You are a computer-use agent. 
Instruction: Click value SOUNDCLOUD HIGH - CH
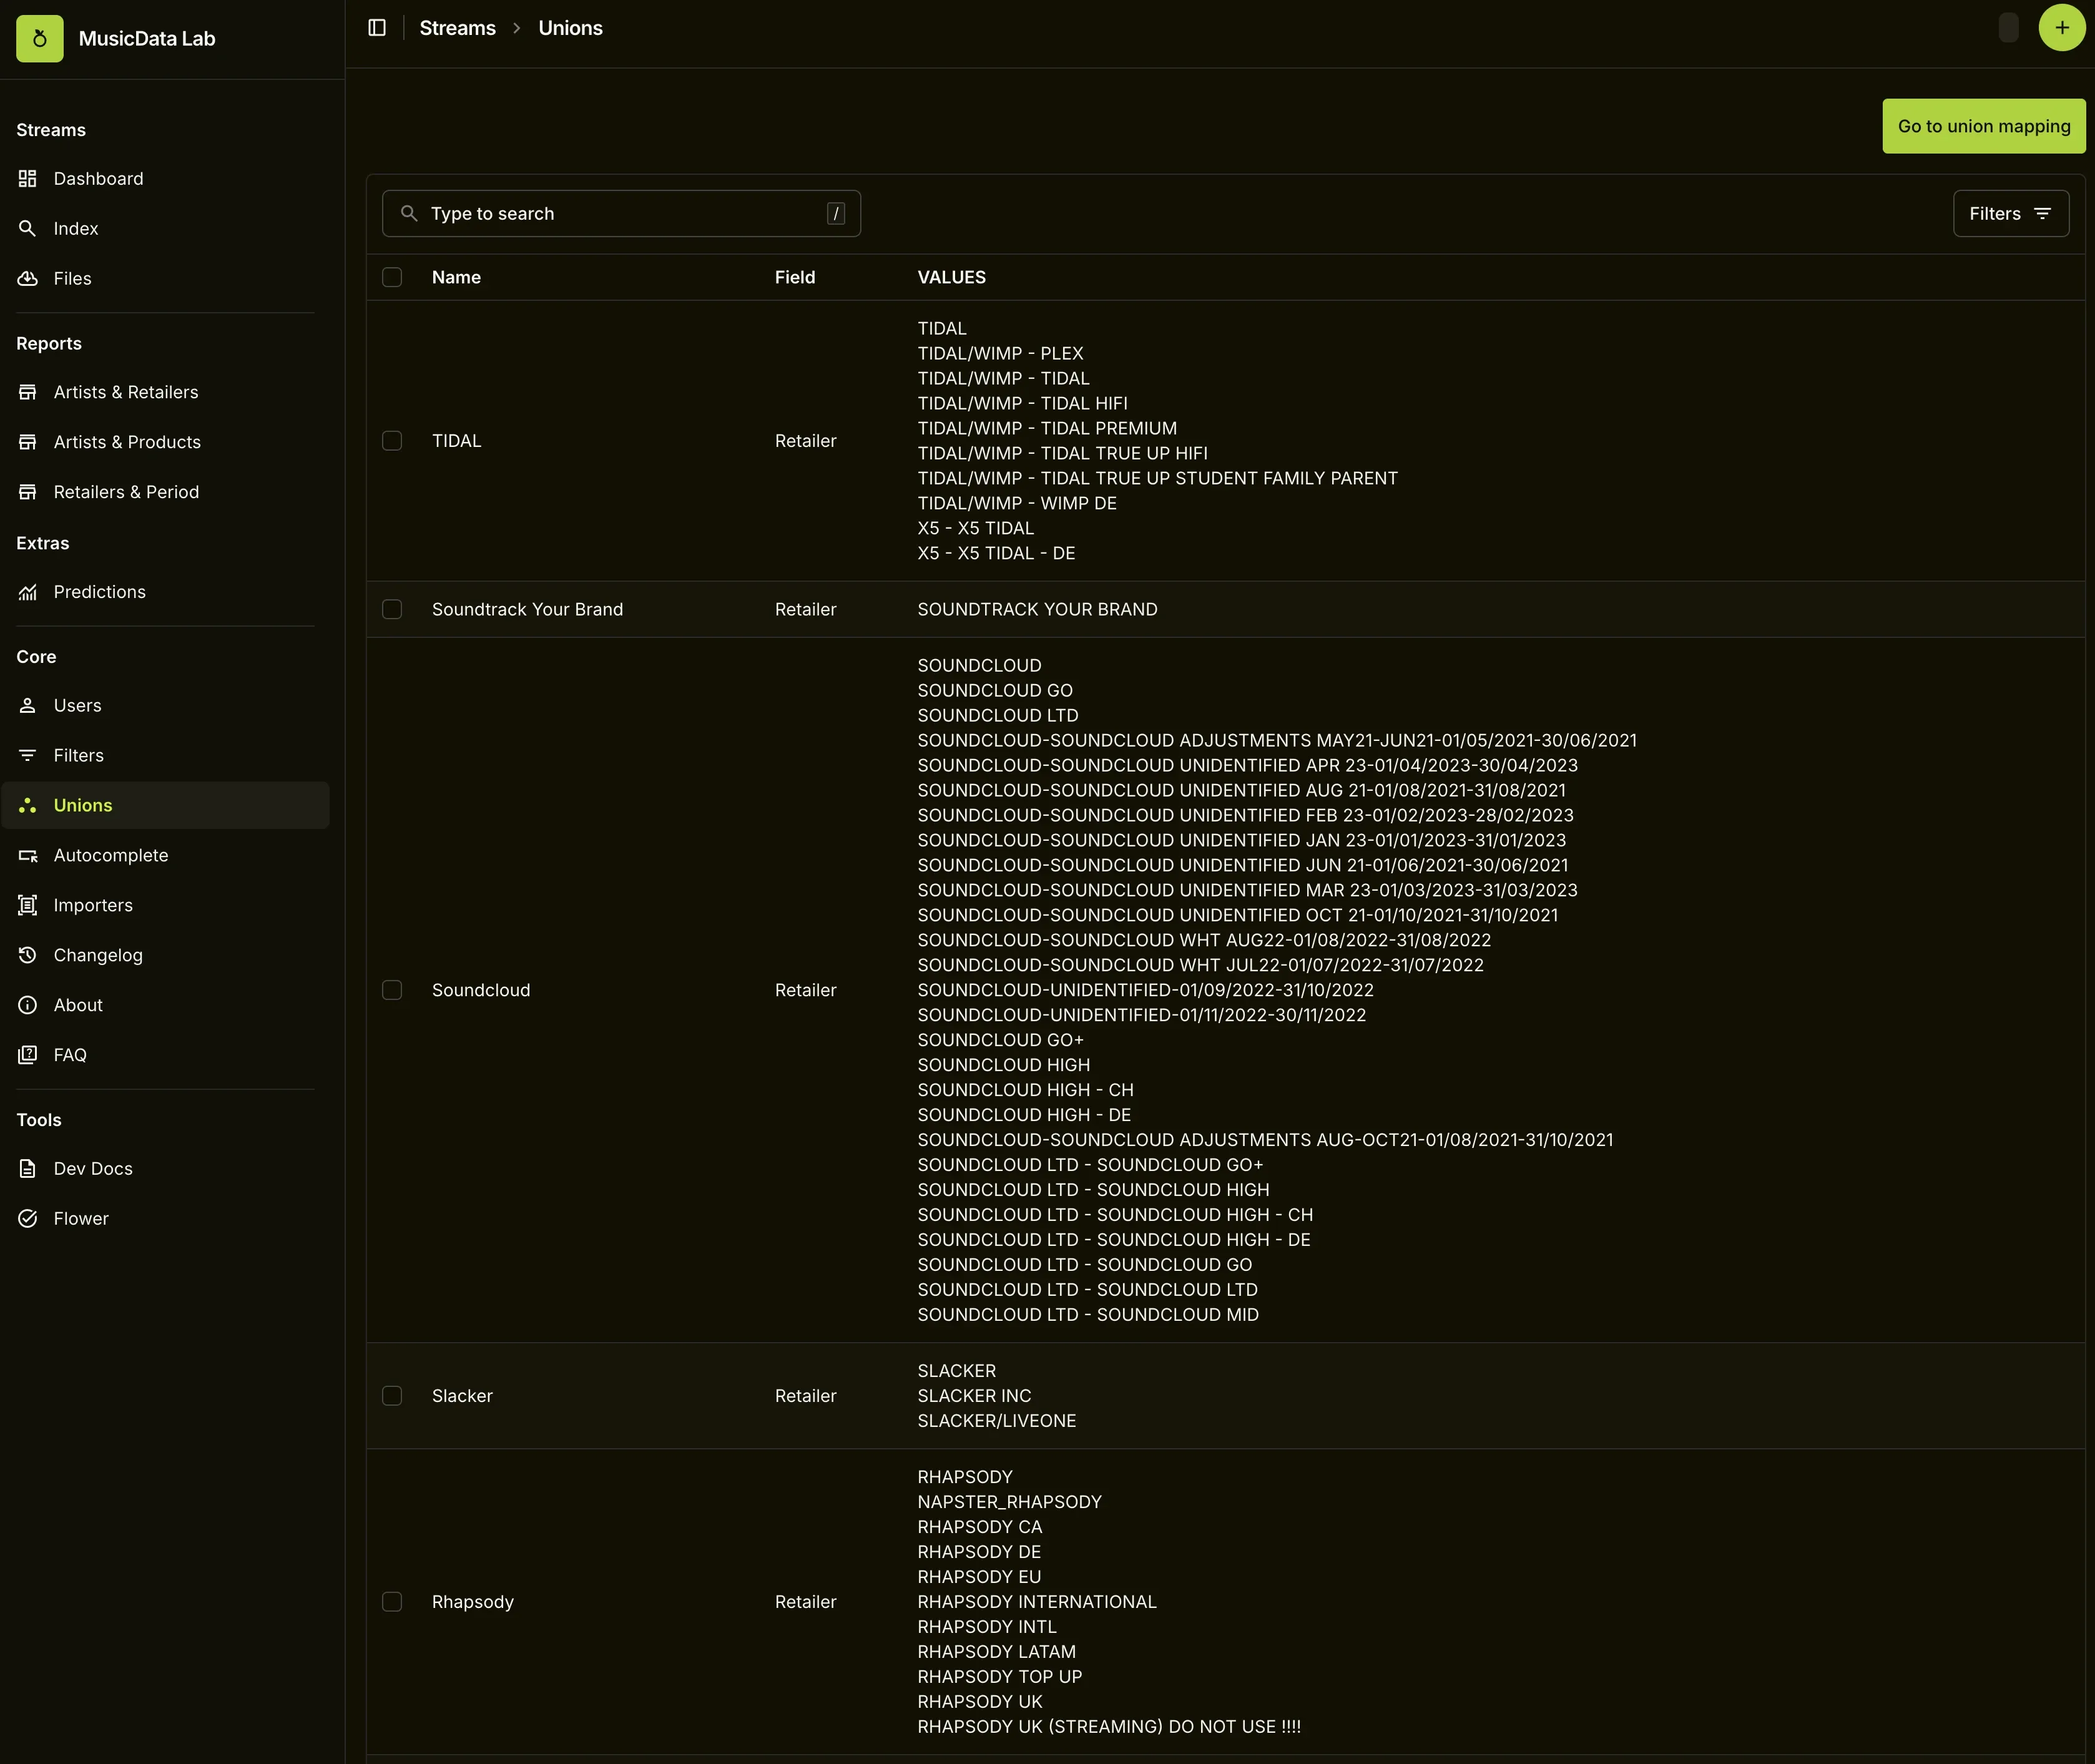click(x=1025, y=1090)
